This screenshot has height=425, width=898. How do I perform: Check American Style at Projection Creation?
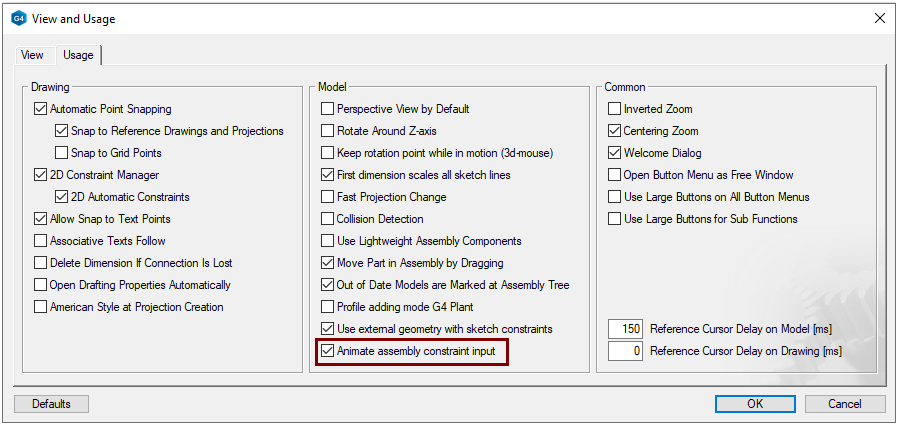tap(41, 307)
